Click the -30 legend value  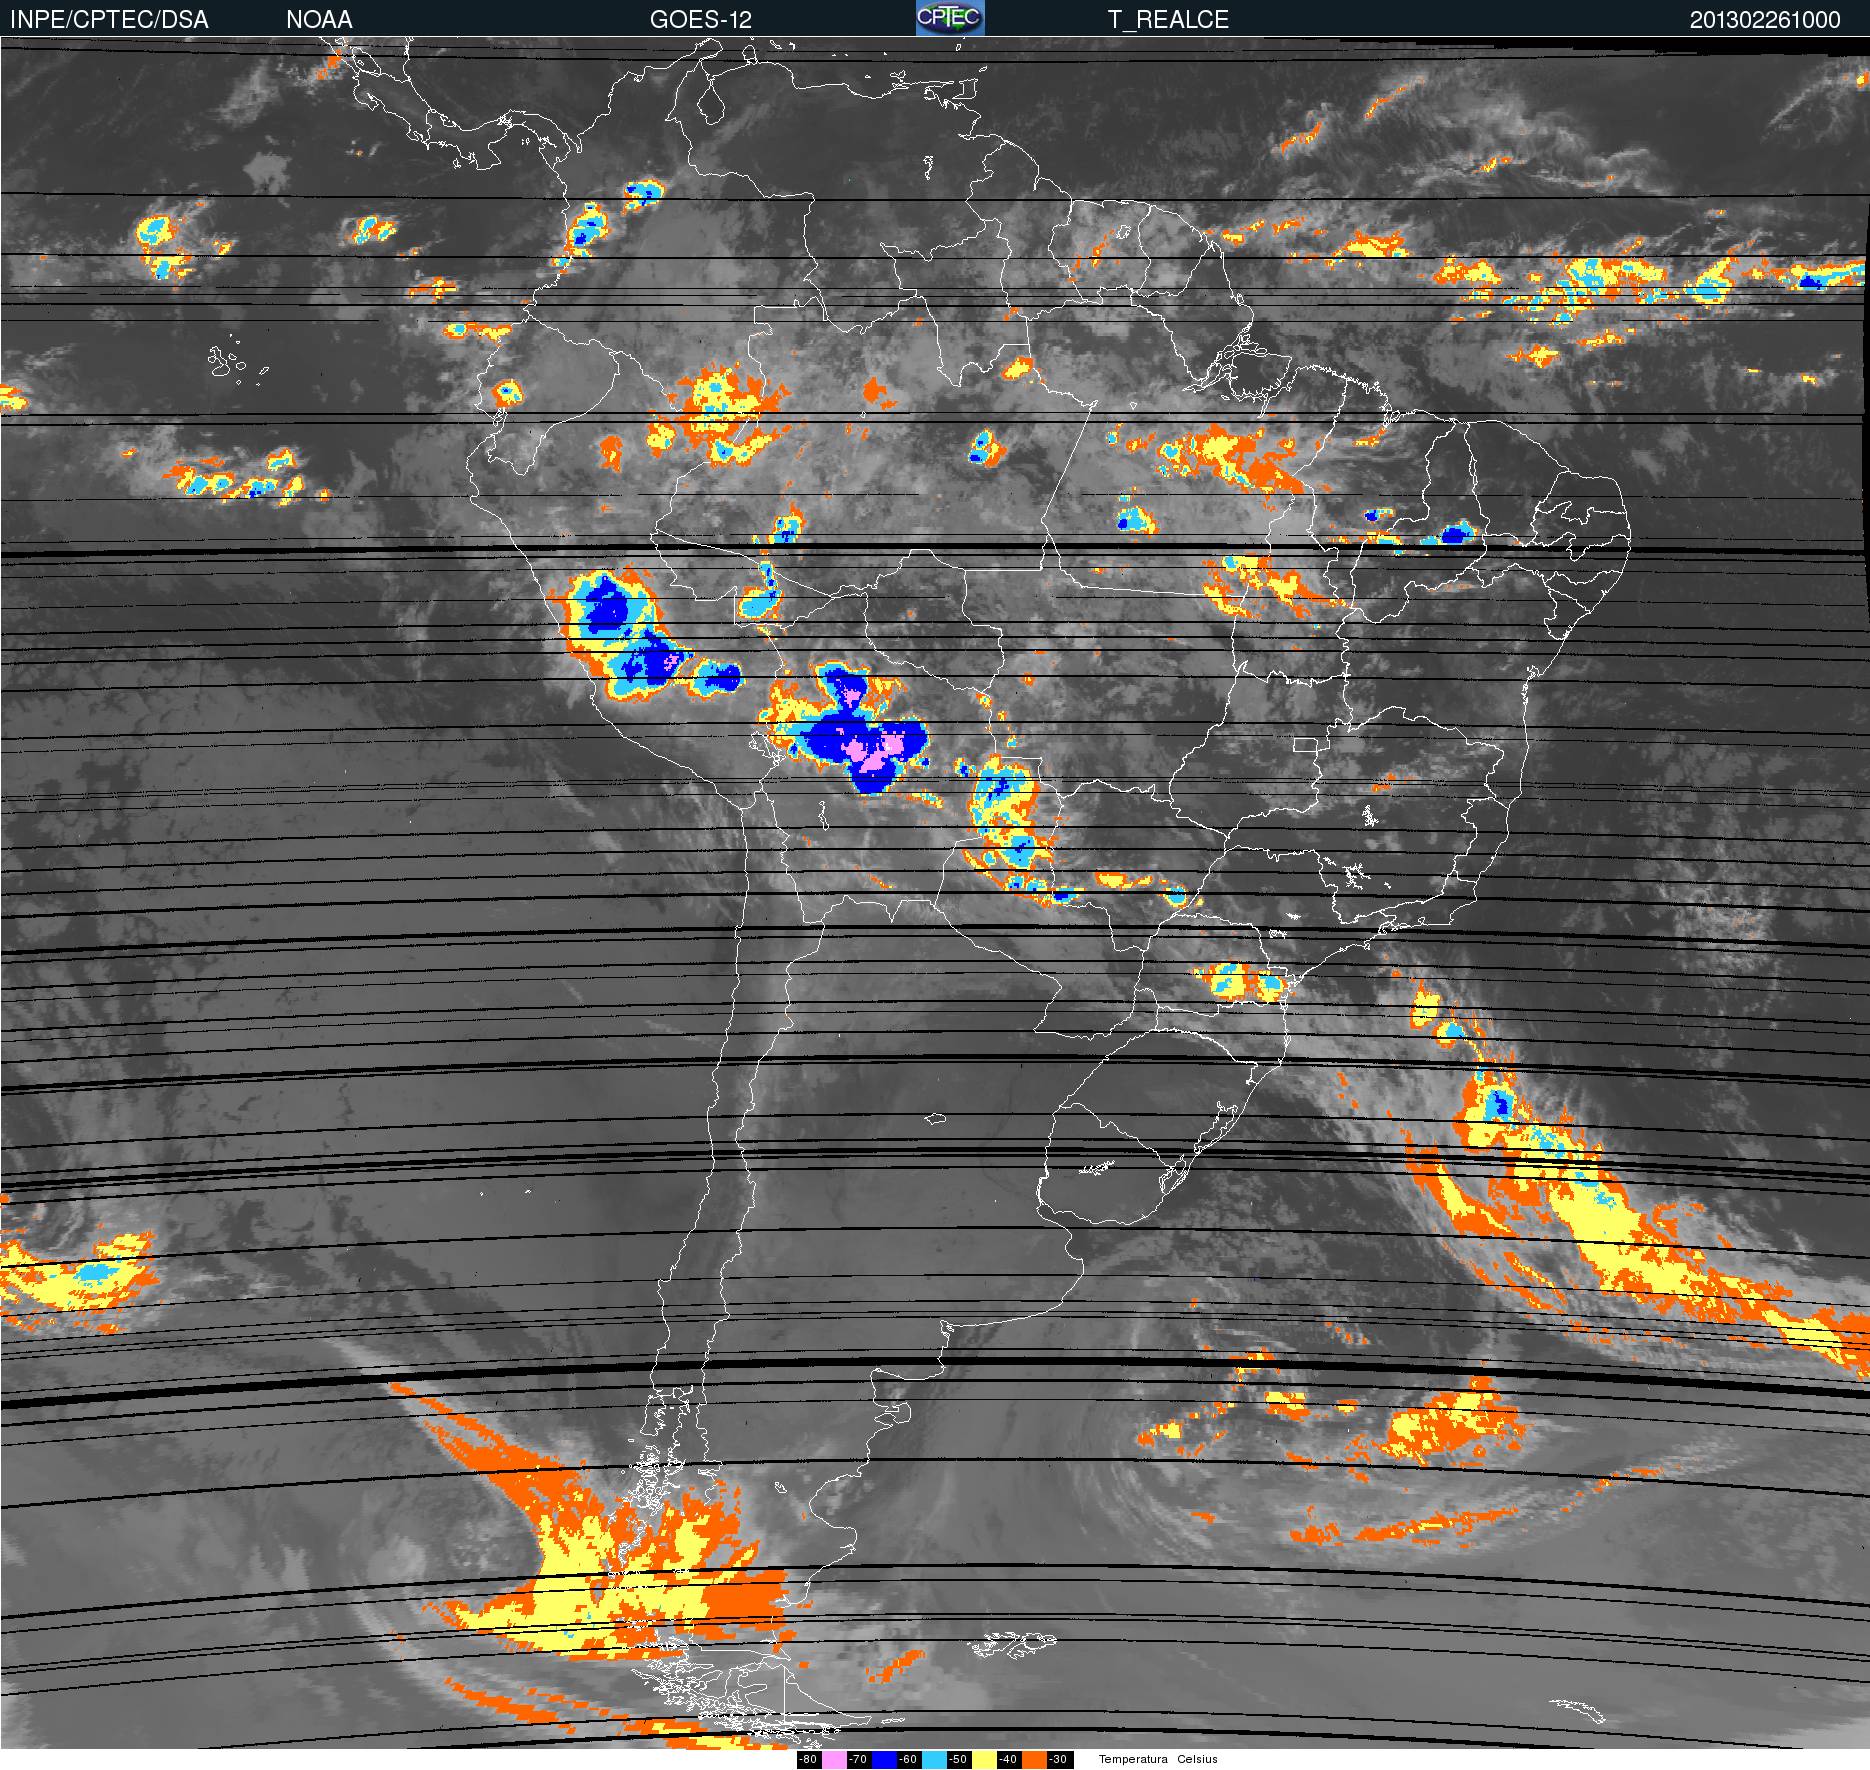1060,1759
